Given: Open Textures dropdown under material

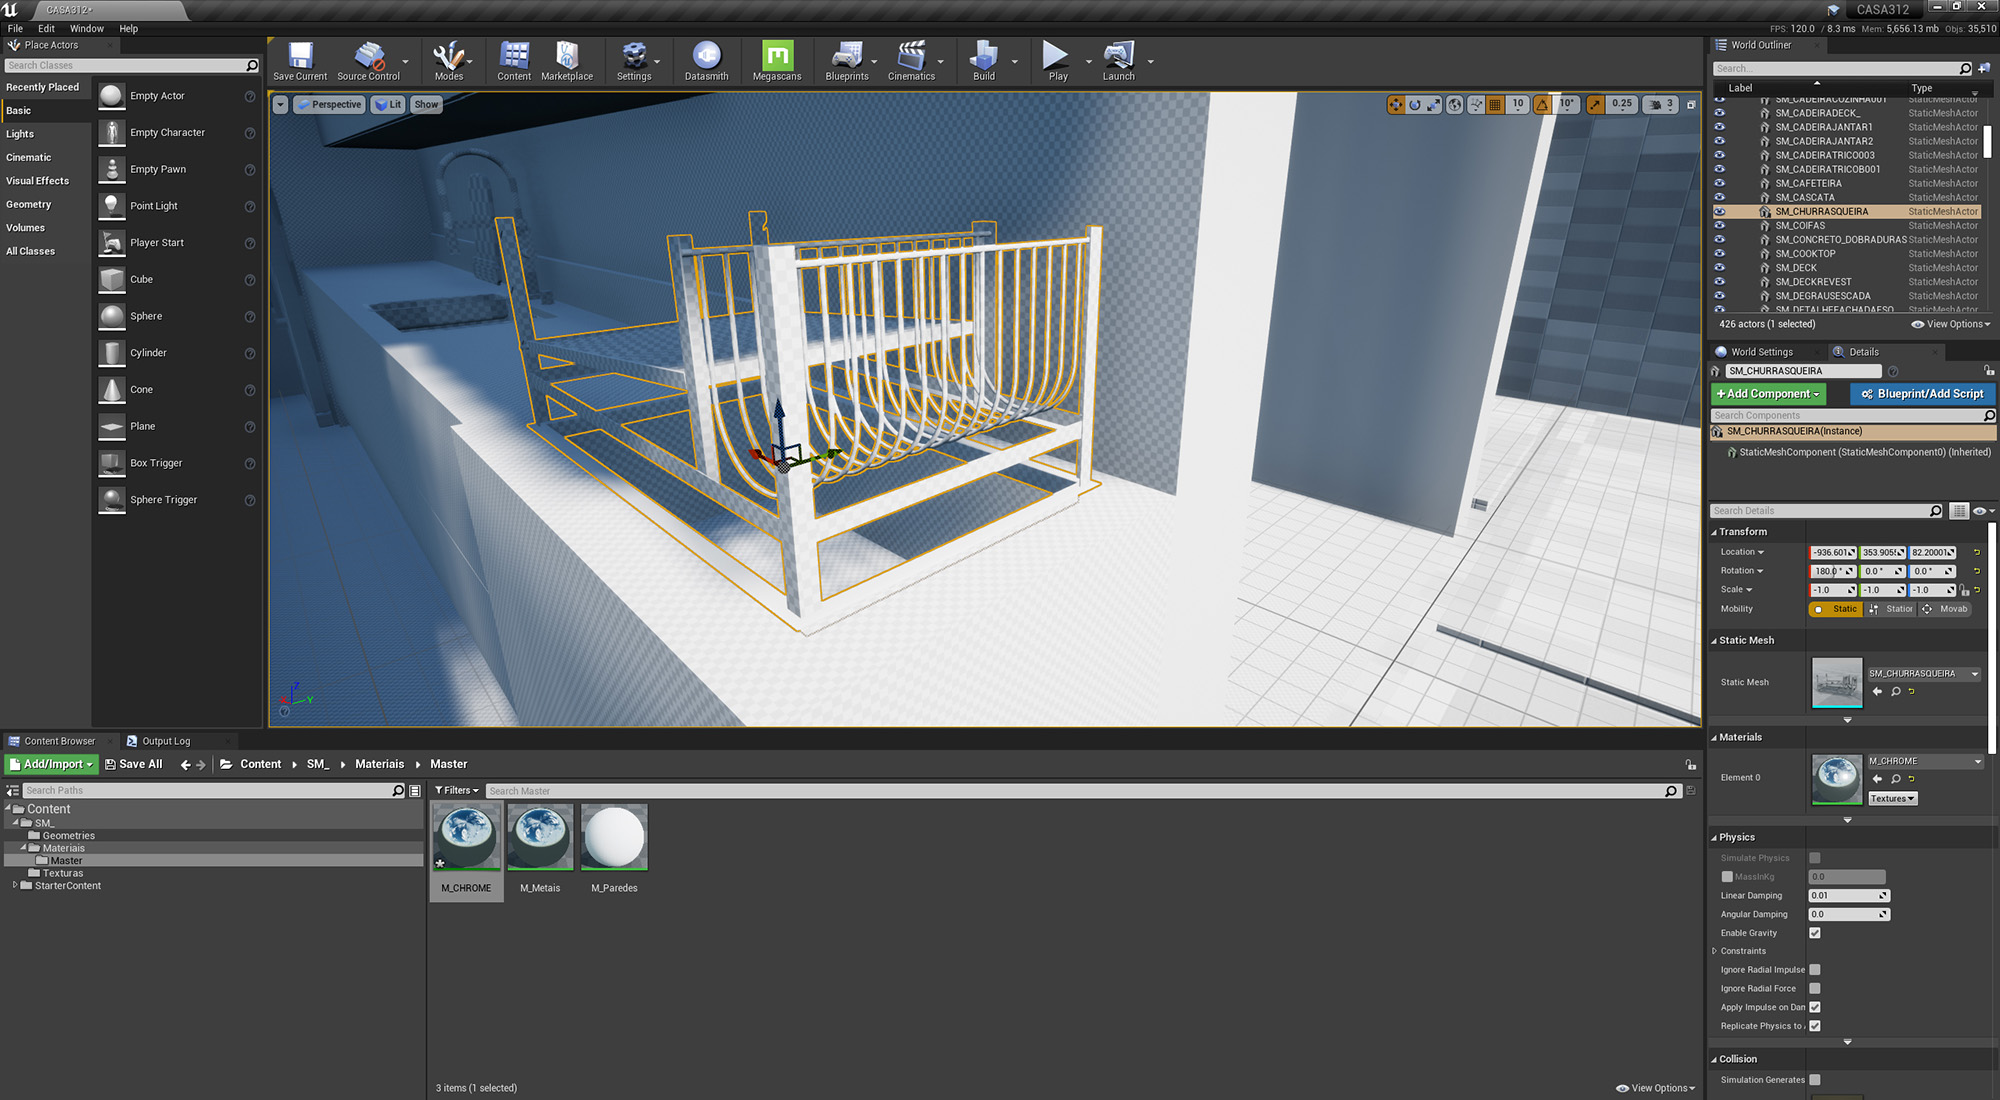Looking at the screenshot, I should tap(1892, 799).
